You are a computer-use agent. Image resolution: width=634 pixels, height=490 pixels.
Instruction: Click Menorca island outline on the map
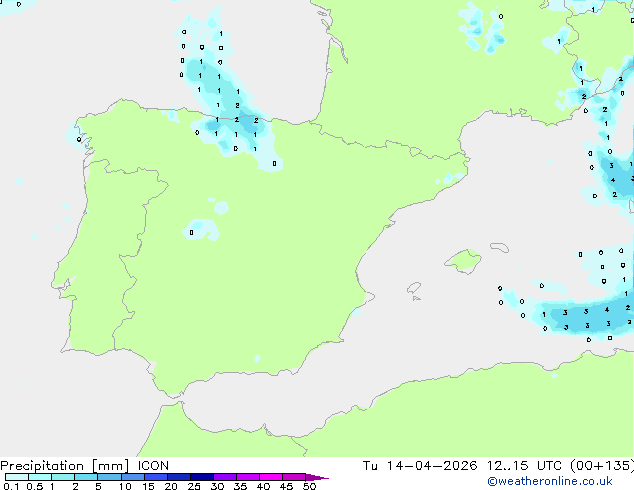[499, 247]
